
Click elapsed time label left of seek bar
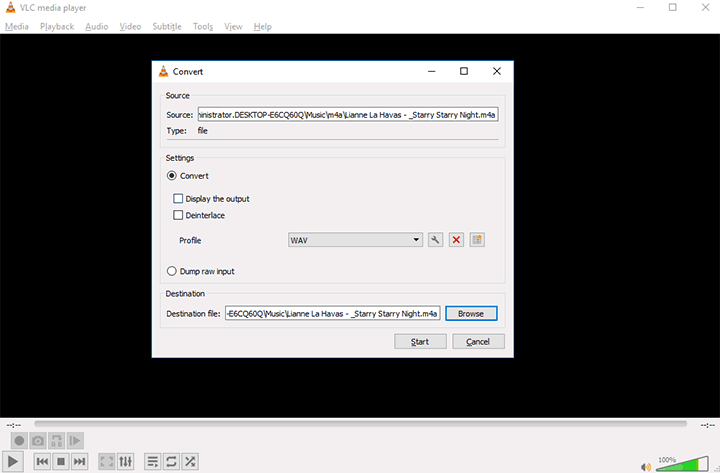click(14, 425)
